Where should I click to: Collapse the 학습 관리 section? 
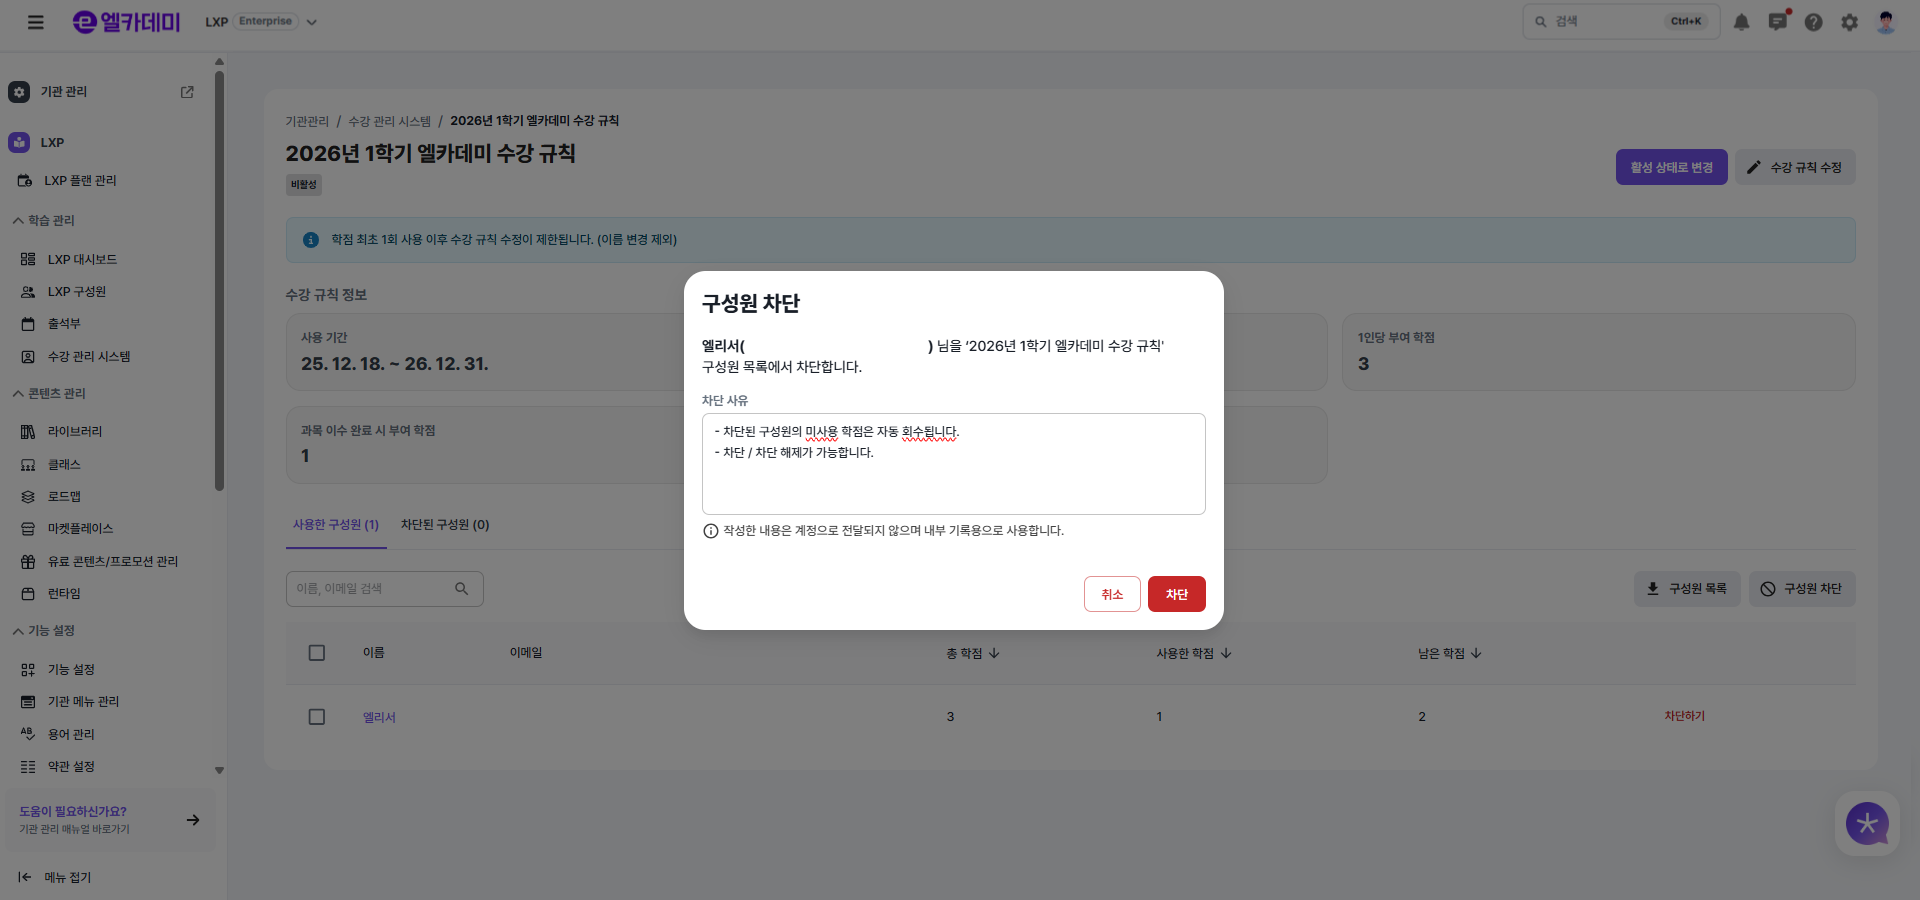point(43,220)
